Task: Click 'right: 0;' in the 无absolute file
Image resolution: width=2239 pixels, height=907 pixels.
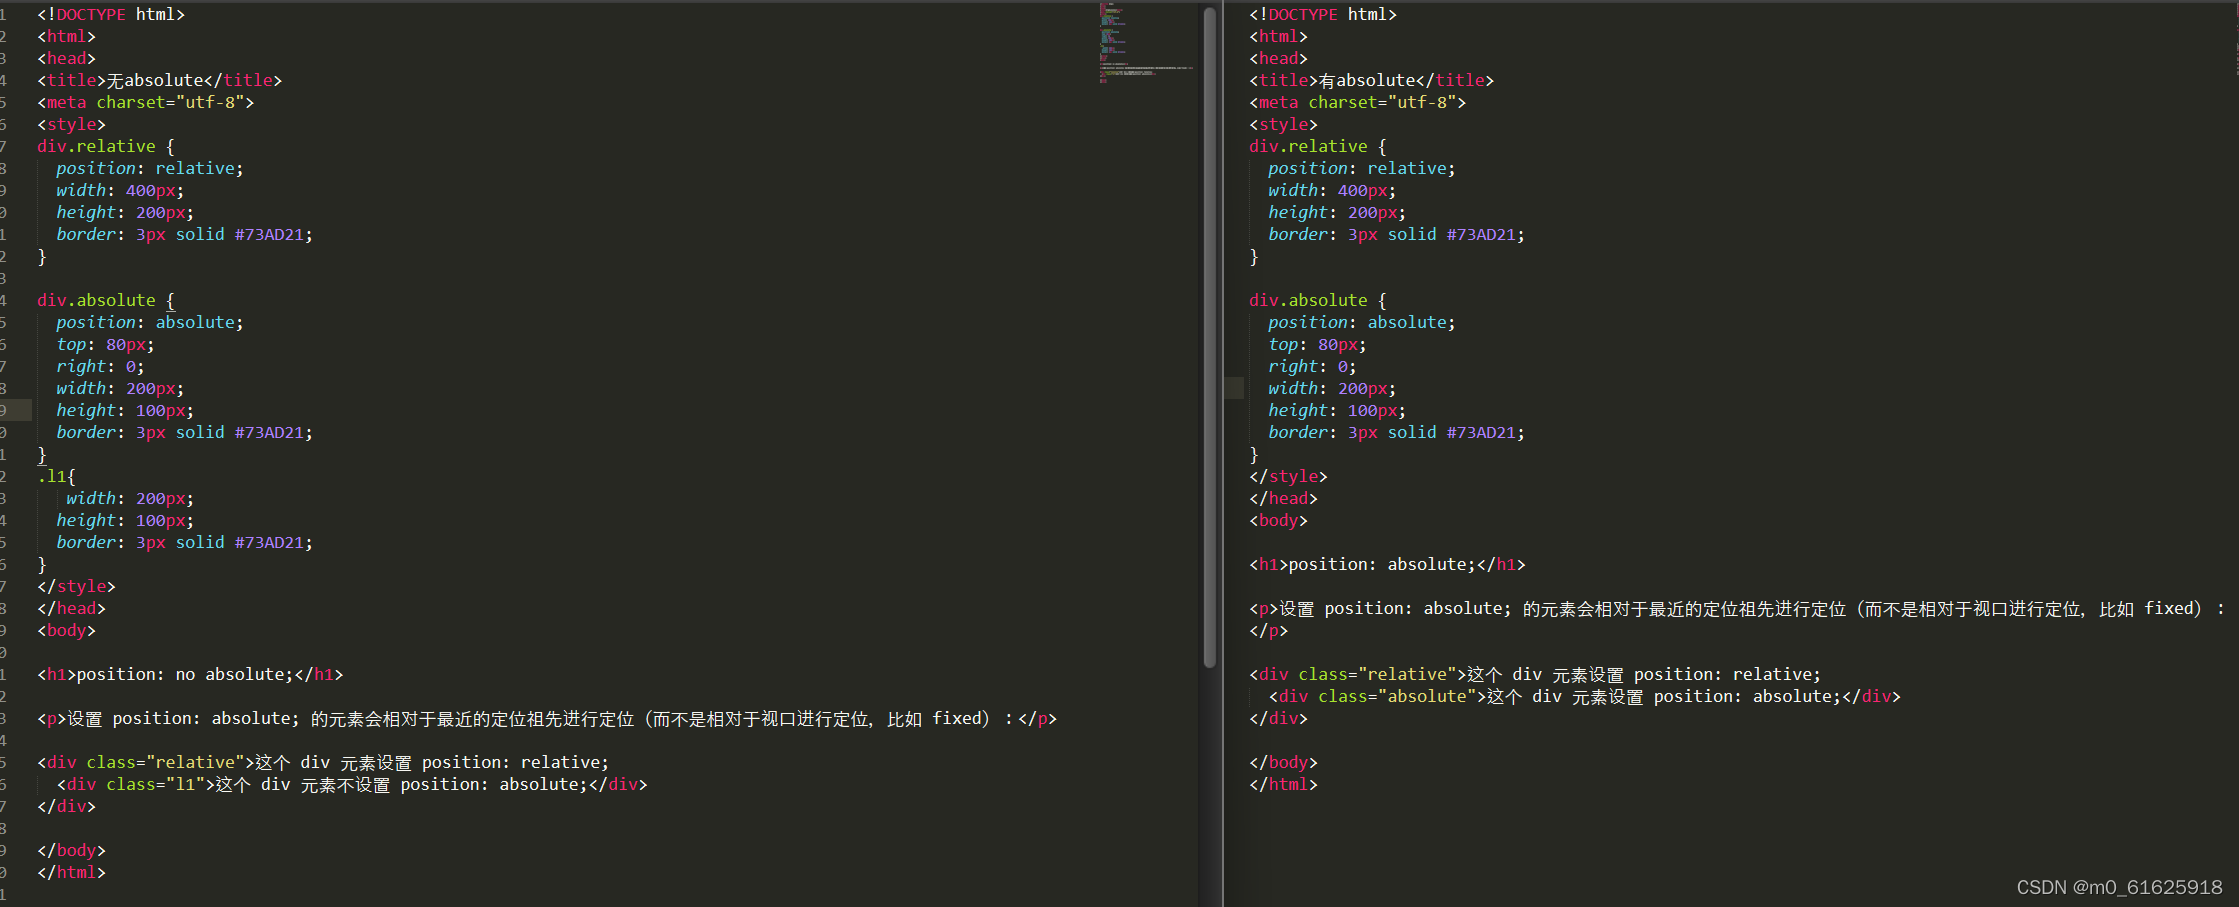Action: [100, 366]
